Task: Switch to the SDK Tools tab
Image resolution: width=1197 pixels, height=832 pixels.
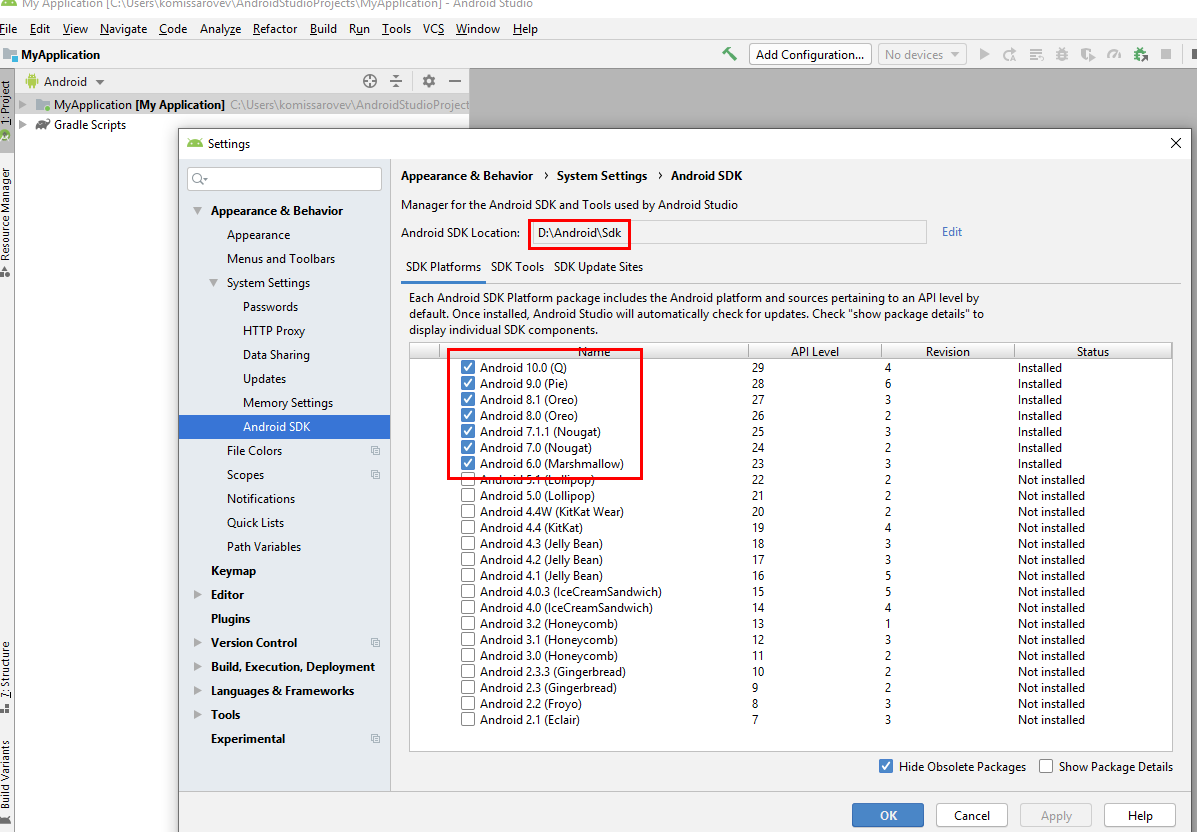Action: pyautogui.click(x=518, y=266)
